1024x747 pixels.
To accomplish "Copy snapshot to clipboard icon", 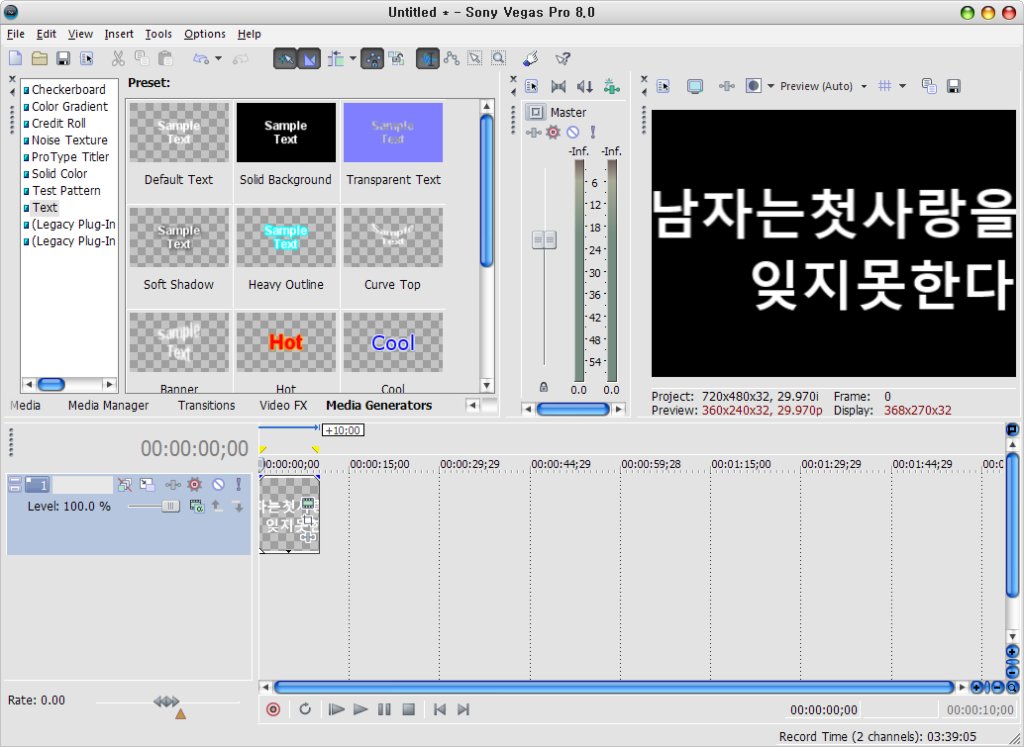I will pyautogui.click(x=929, y=86).
